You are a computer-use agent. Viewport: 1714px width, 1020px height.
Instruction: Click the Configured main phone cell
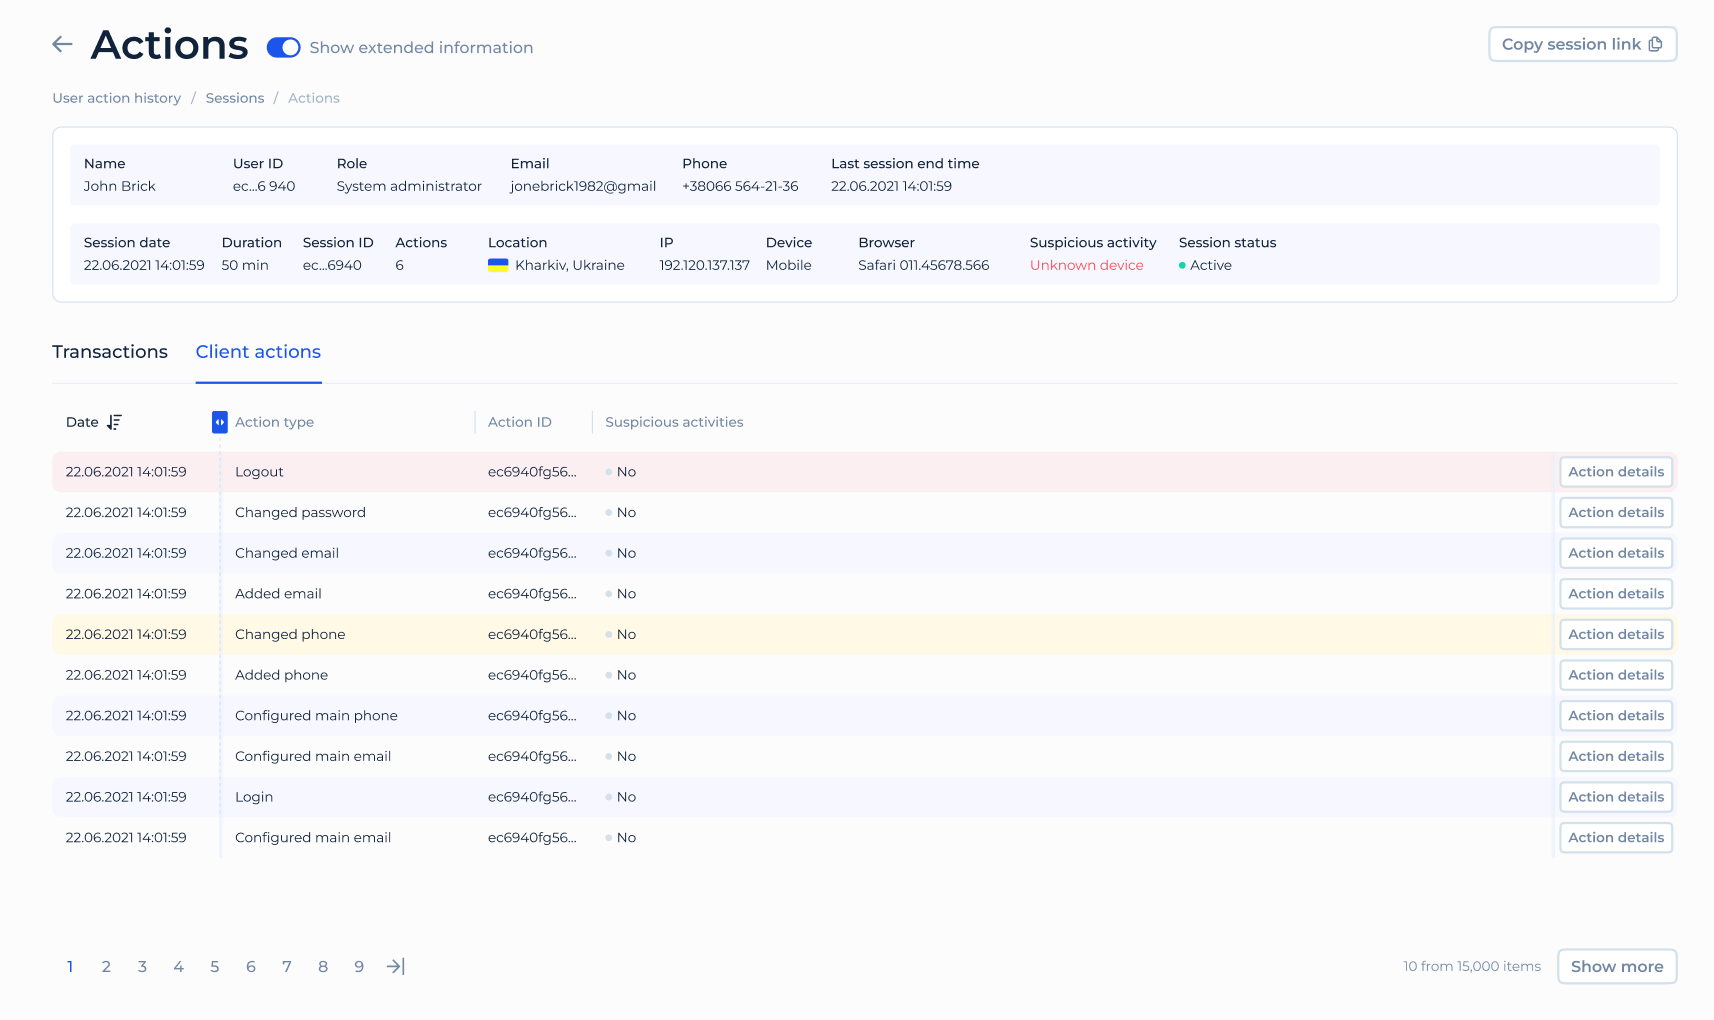pos(316,716)
